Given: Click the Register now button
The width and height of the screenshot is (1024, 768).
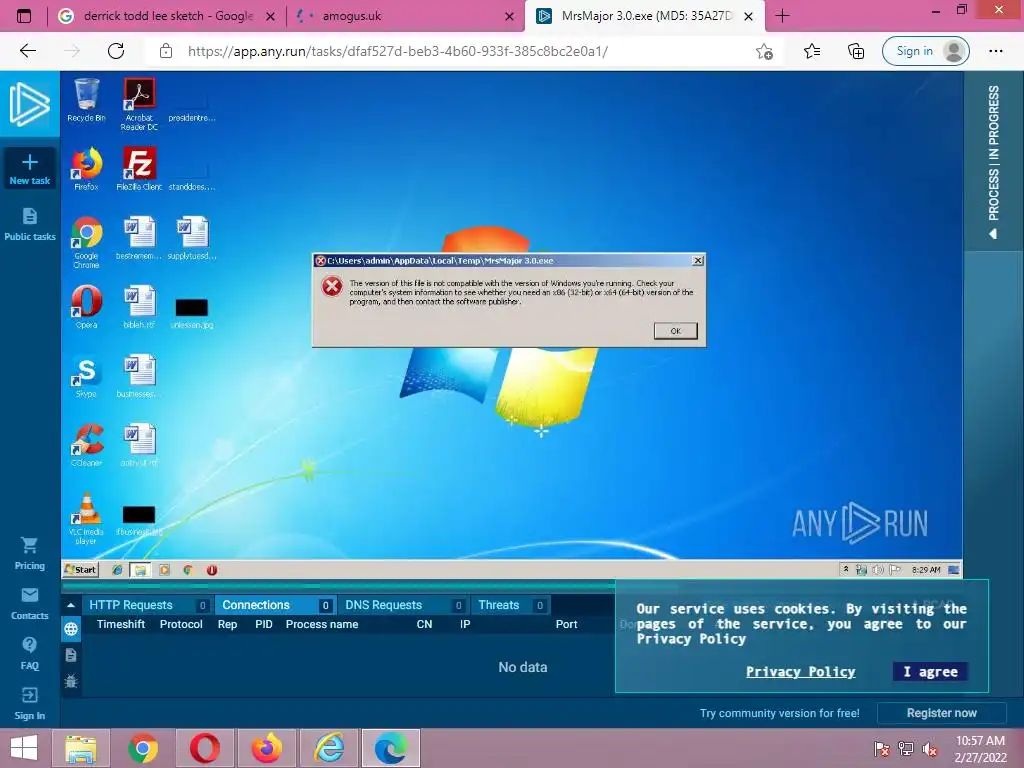Looking at the screenshot, I should [x=942, y=713].
